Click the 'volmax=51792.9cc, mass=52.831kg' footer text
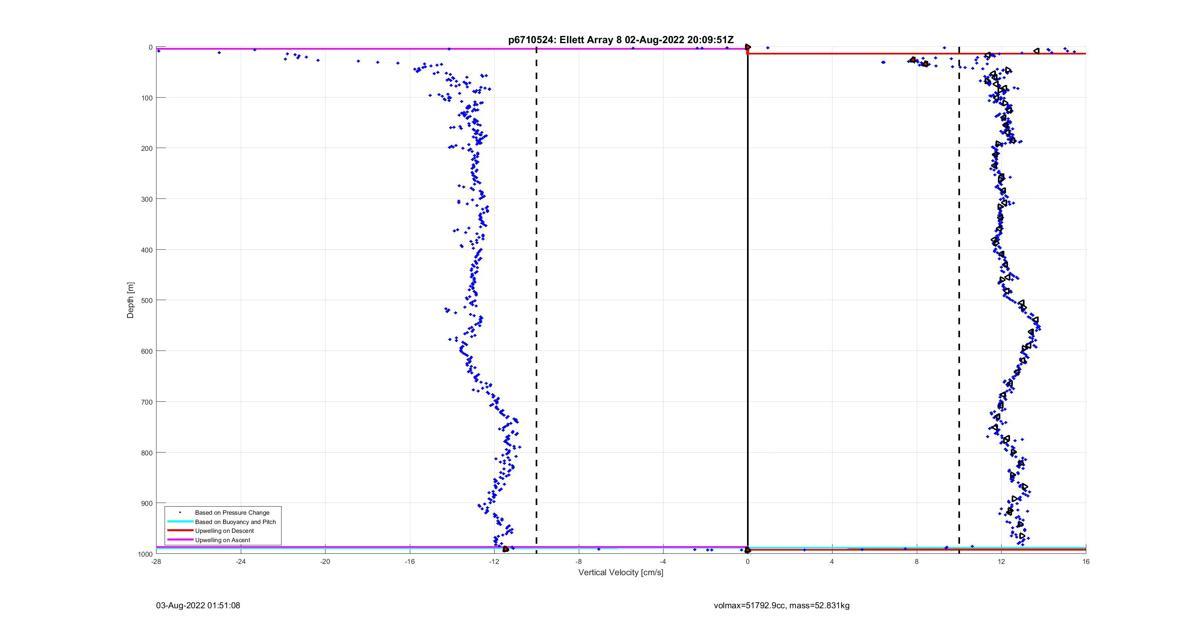The height and width of the screenshot is (622, 1200). click(x=781, y=605)
